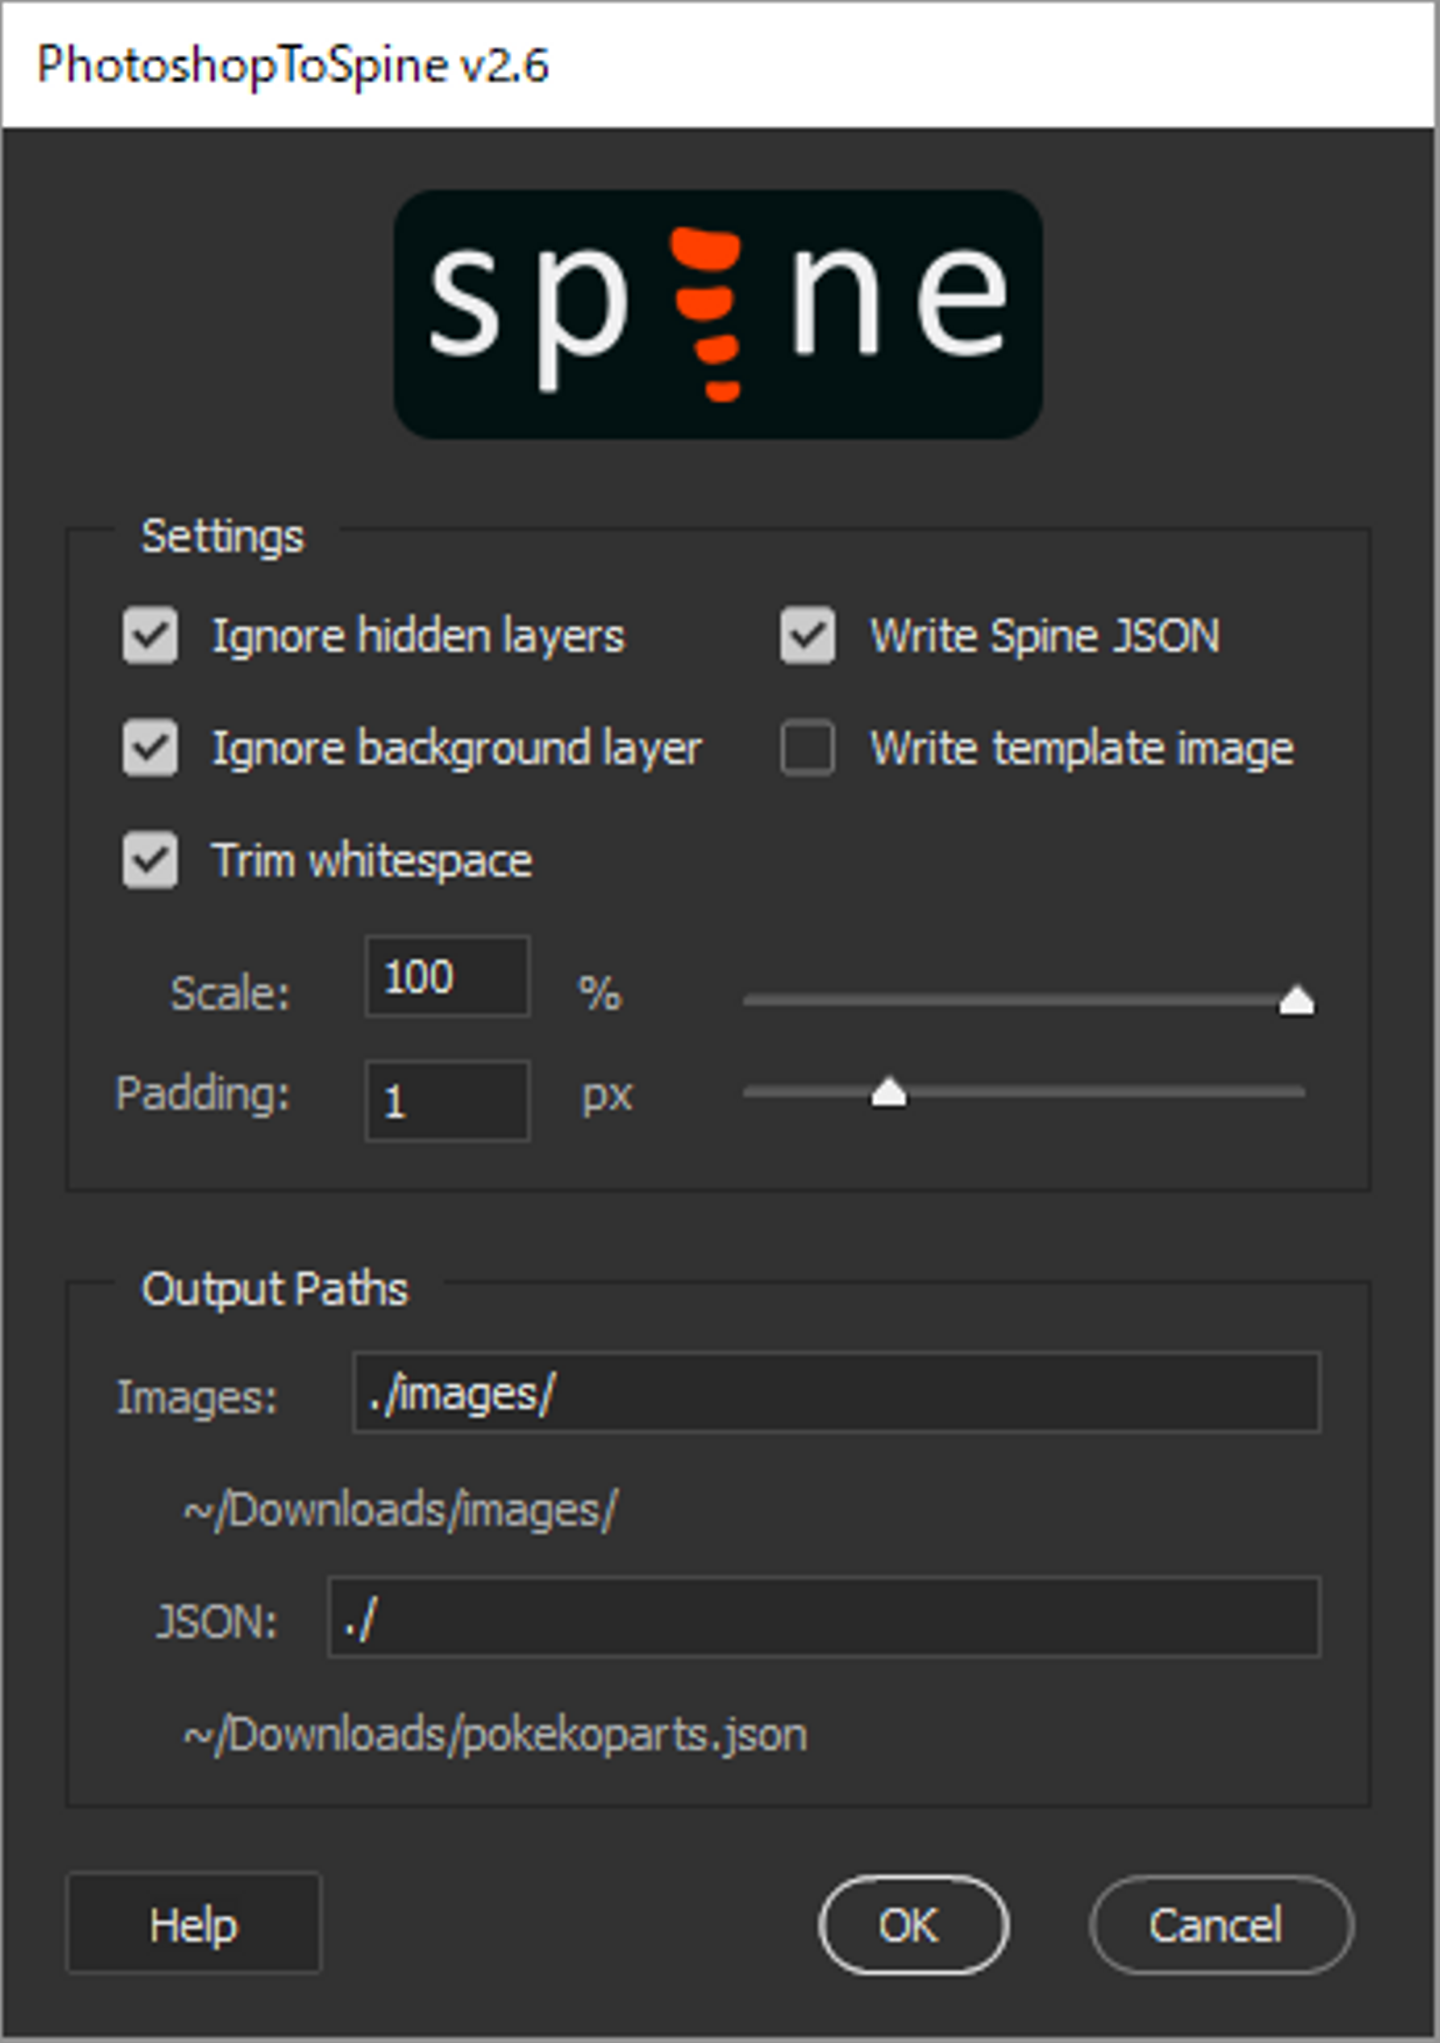
Task: Enable the Write template image checkbox
Action: coord(808,748)
